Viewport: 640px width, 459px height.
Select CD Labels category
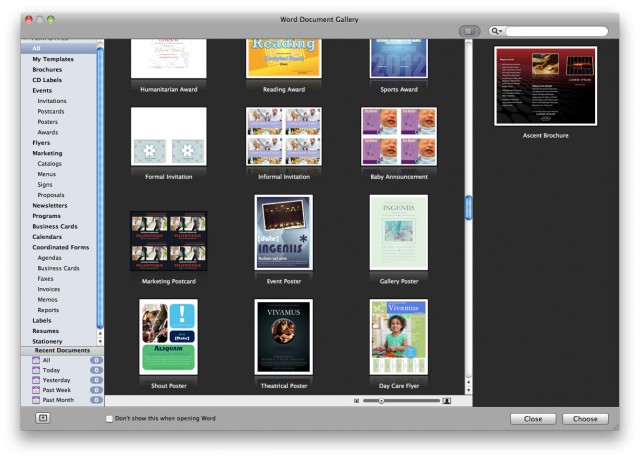pyautogui.click(x=47, y=80)
